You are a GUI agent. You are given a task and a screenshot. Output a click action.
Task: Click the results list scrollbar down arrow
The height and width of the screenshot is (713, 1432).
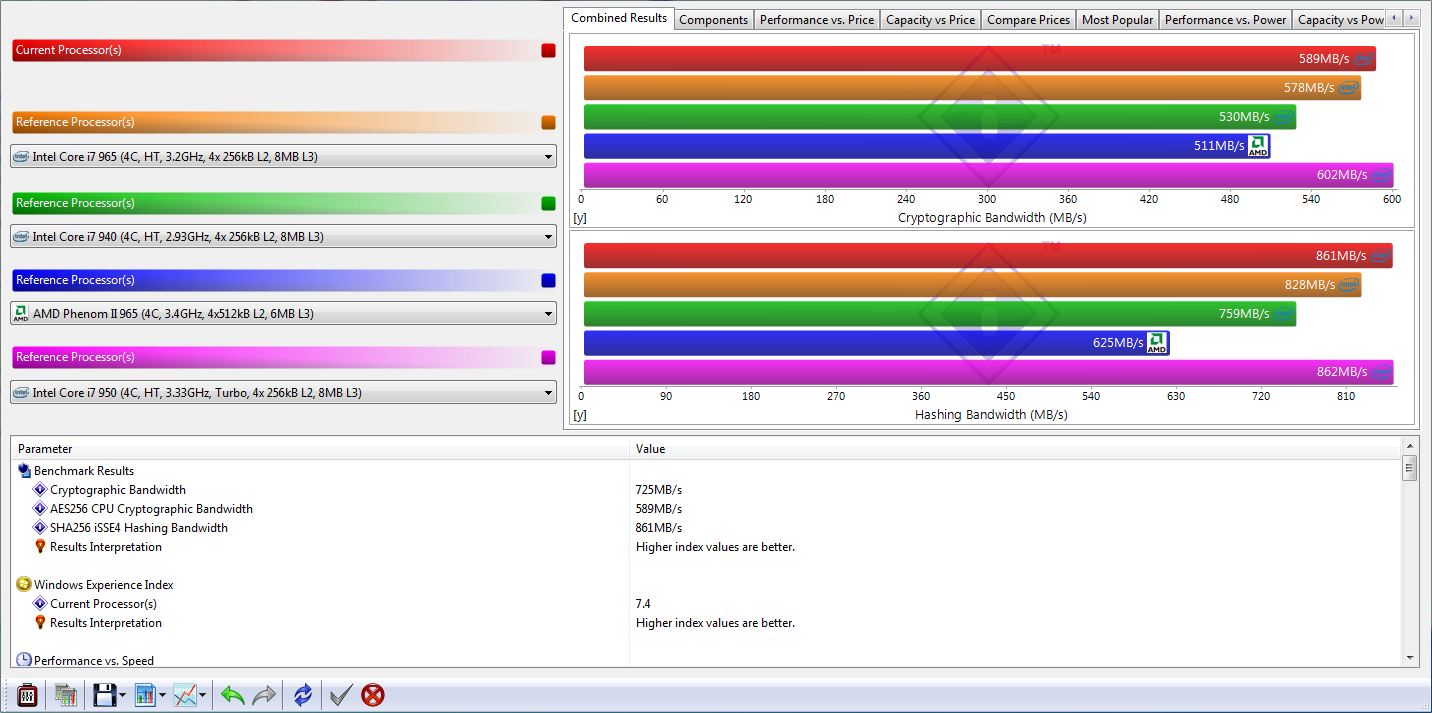click(x=1410, y=658)
